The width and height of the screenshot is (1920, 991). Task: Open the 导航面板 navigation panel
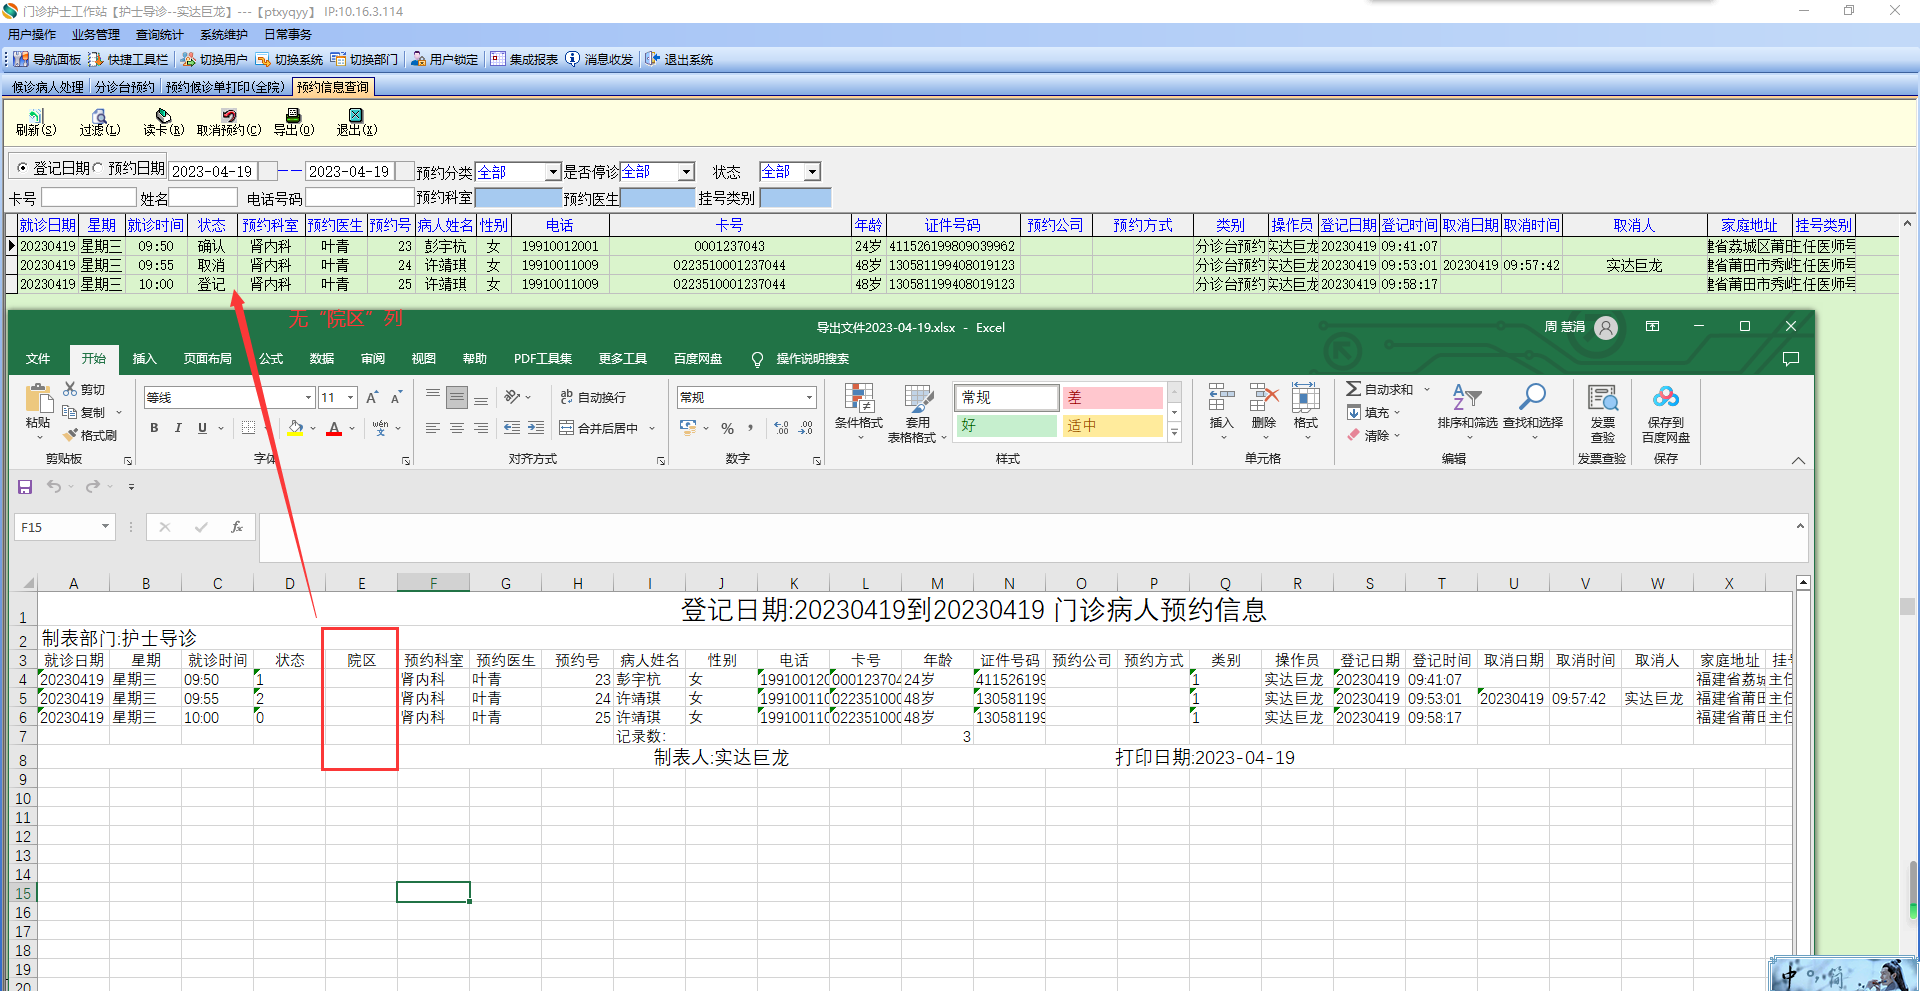pos(47,60)
